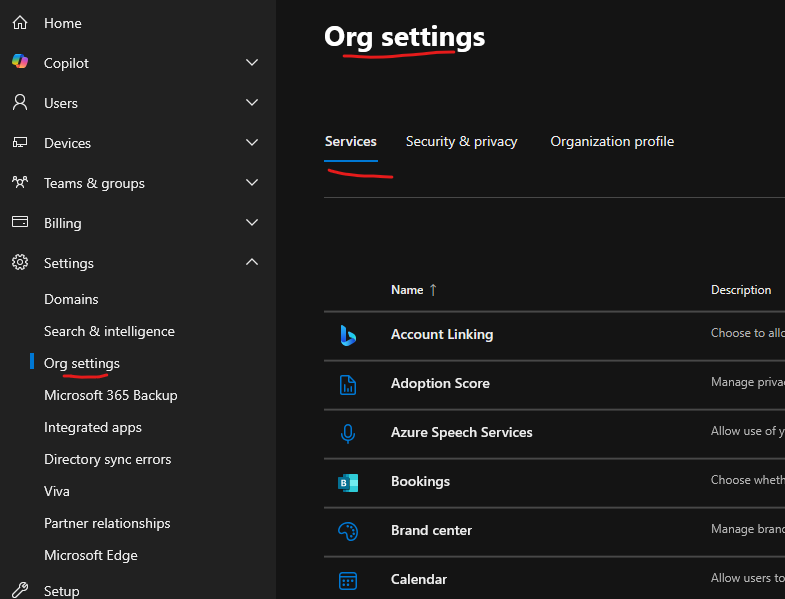The height and width of the screenshot is (599, 785).
Task: Open Teams & groups navigation item
Action: 94,183
